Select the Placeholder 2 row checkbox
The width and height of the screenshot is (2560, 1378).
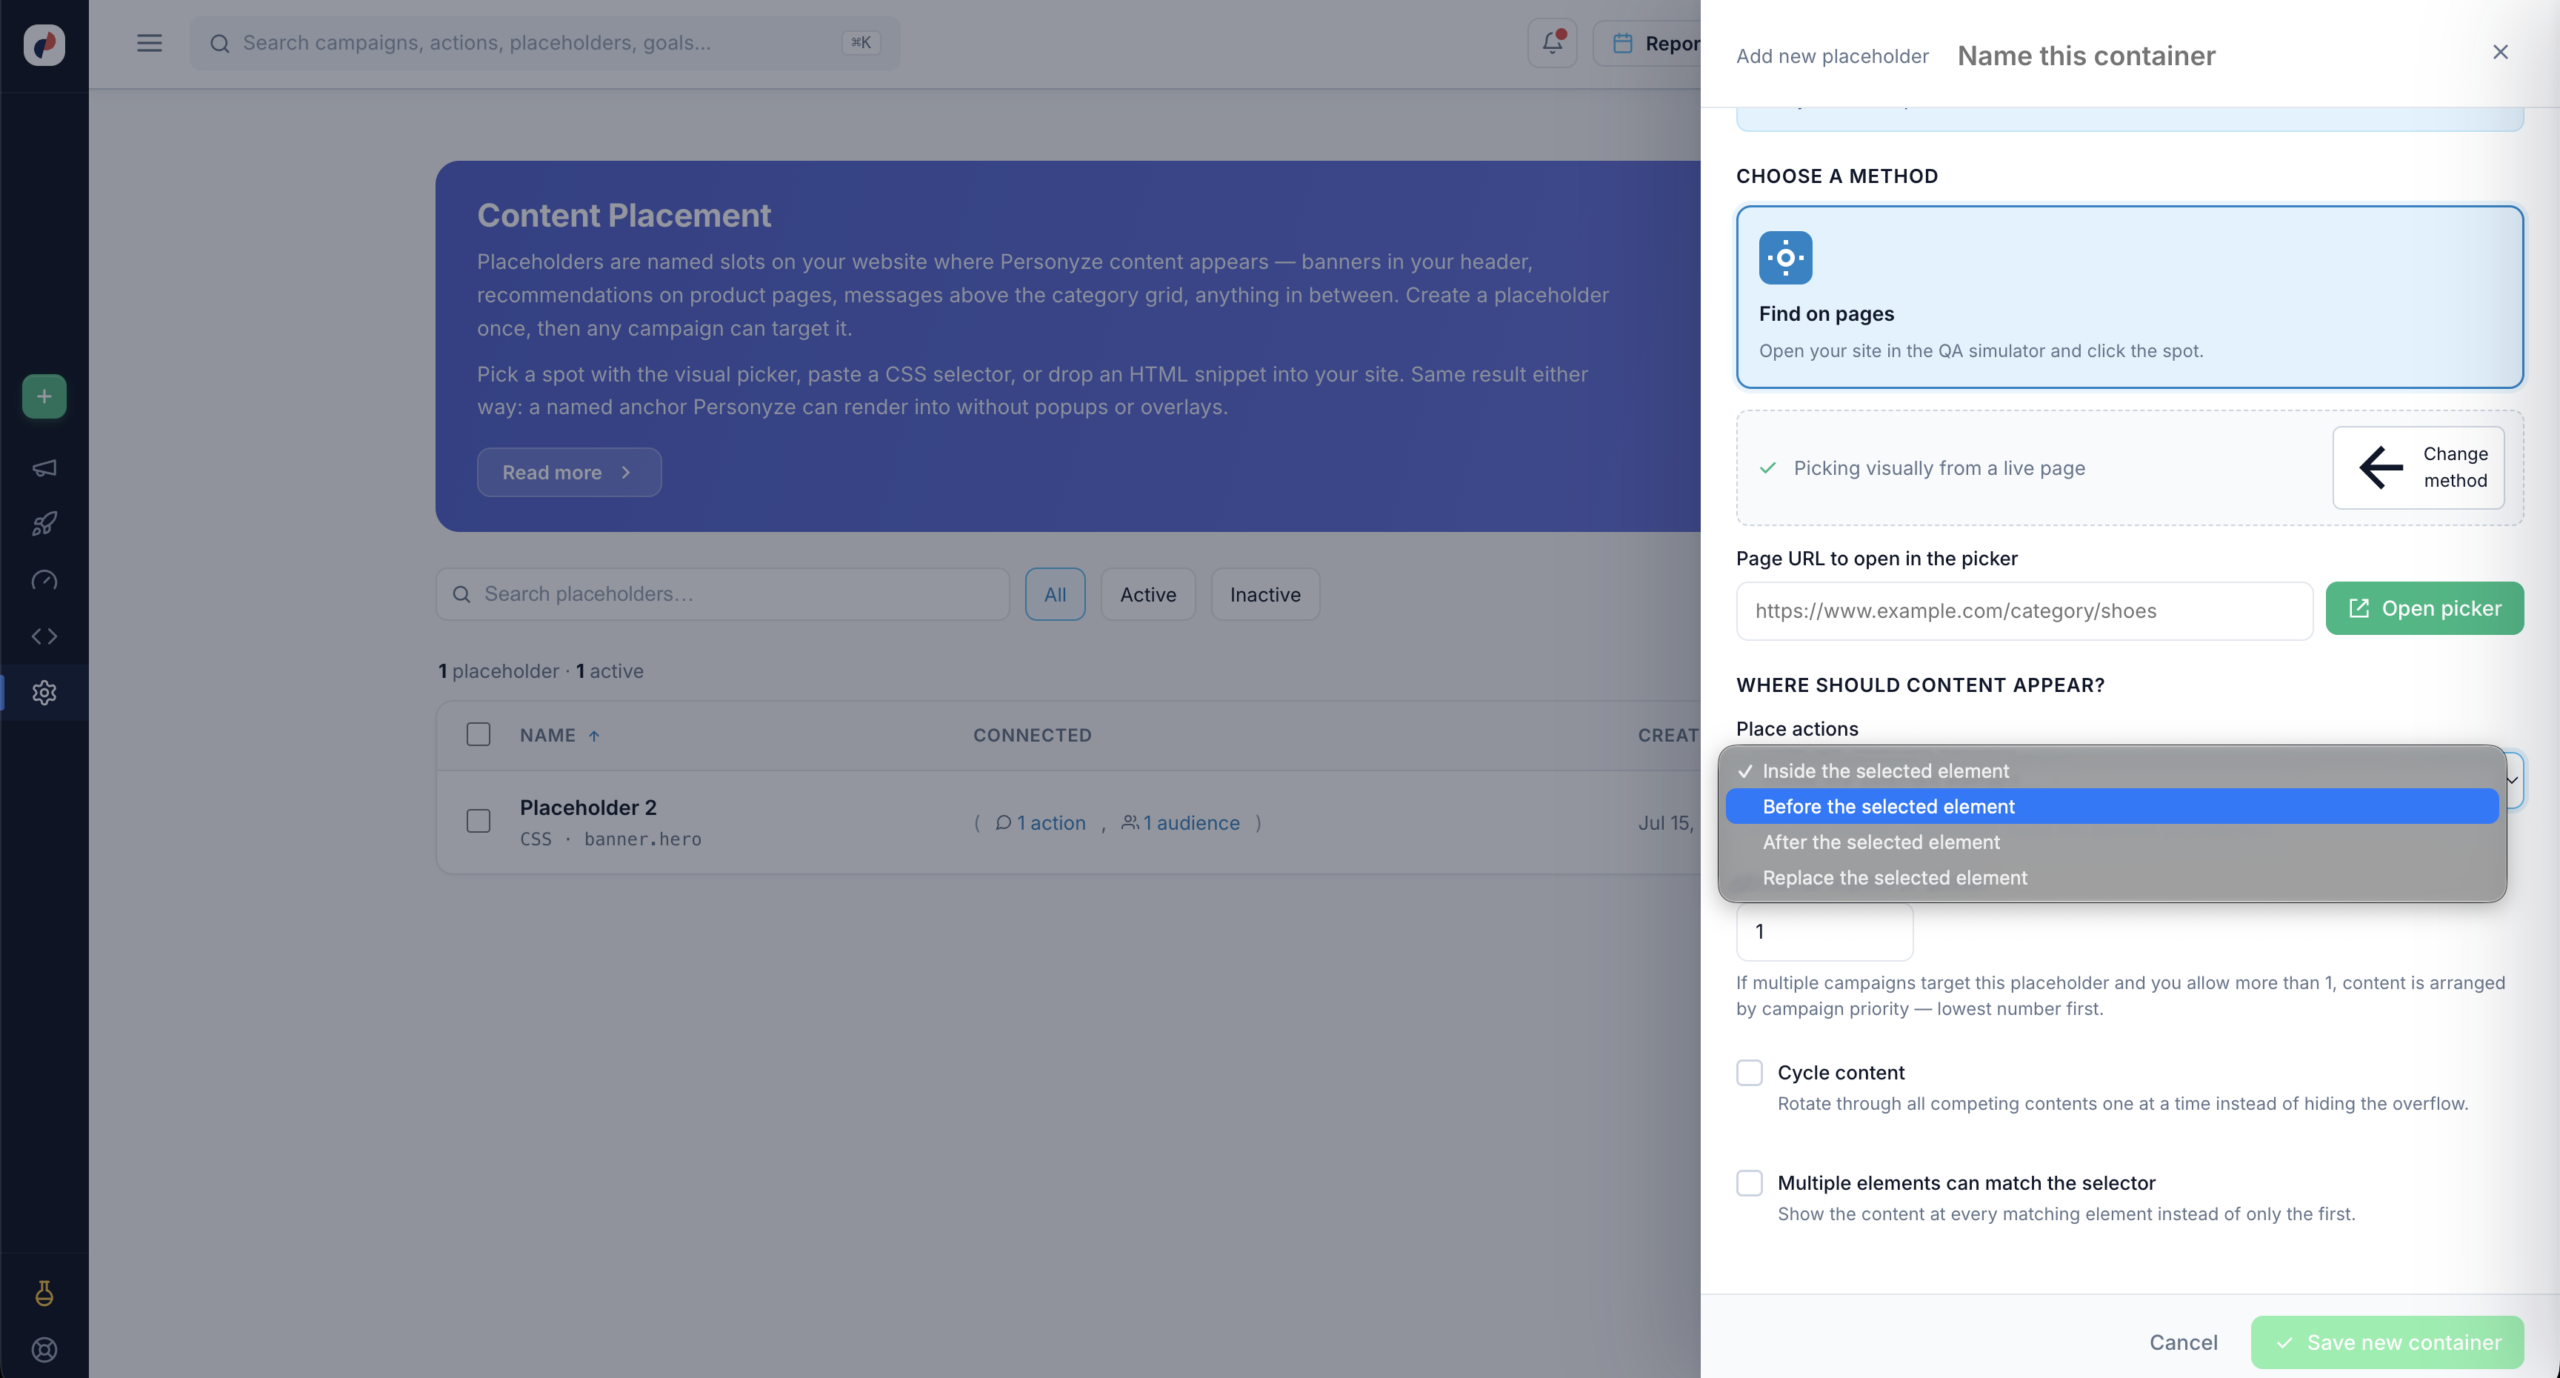click(x=479, y=821)
